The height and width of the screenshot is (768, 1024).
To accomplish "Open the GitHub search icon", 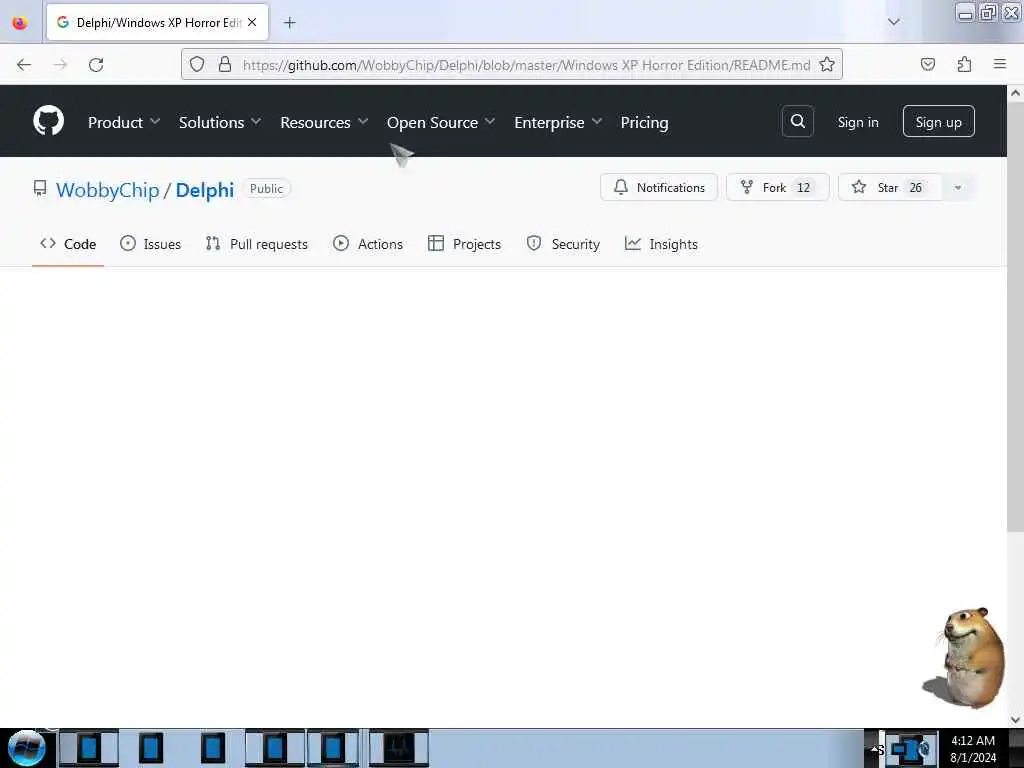I will tap(797, 121).
